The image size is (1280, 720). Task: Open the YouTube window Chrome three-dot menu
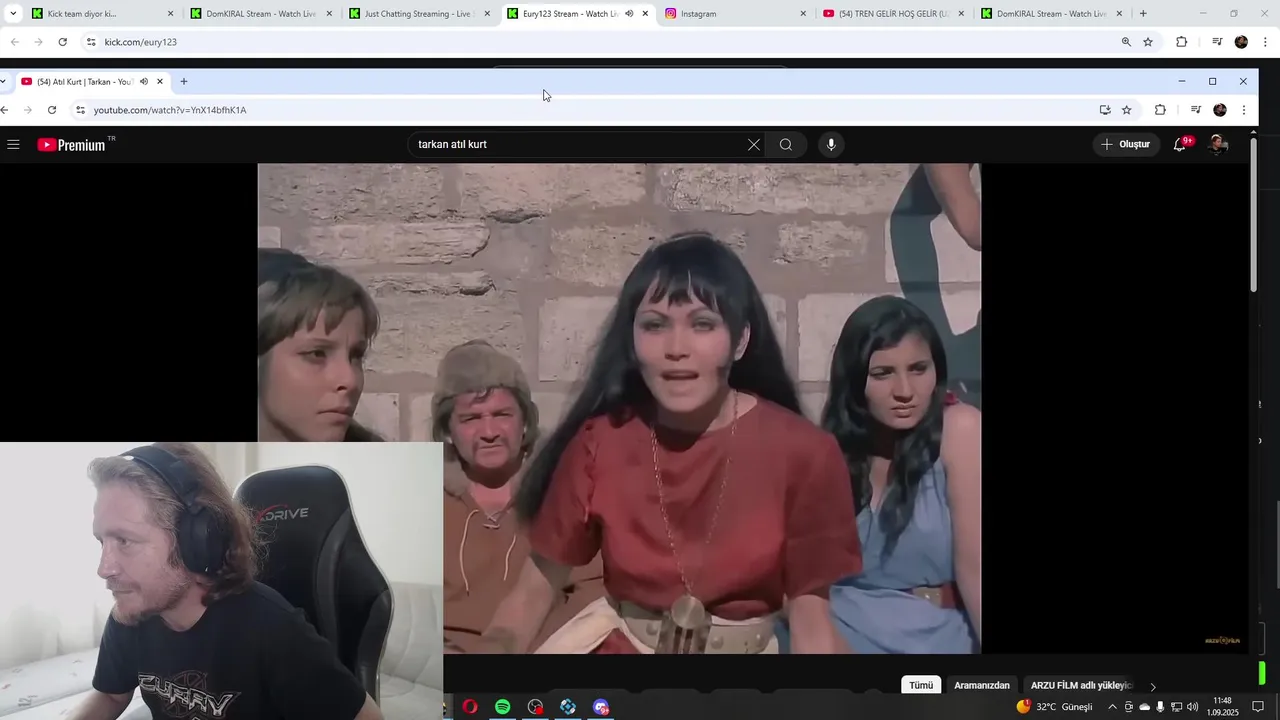click(1244, 110)
